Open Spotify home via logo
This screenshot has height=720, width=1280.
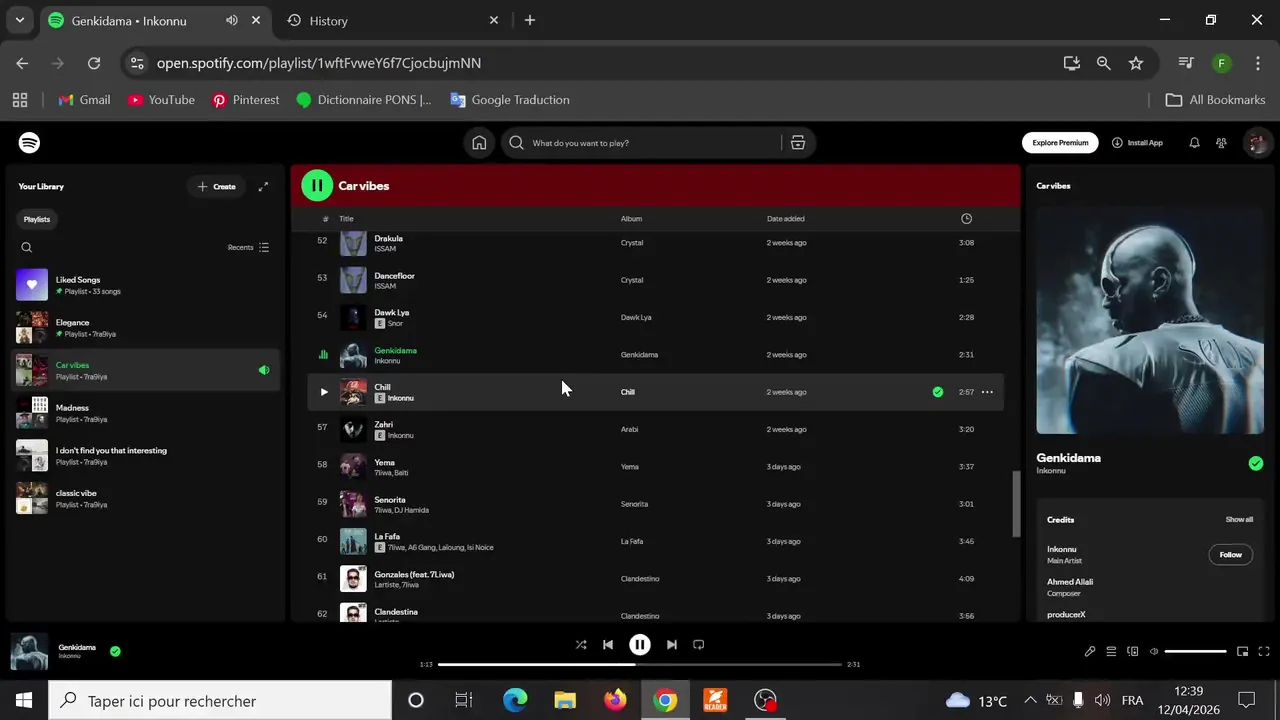point(30,143)
